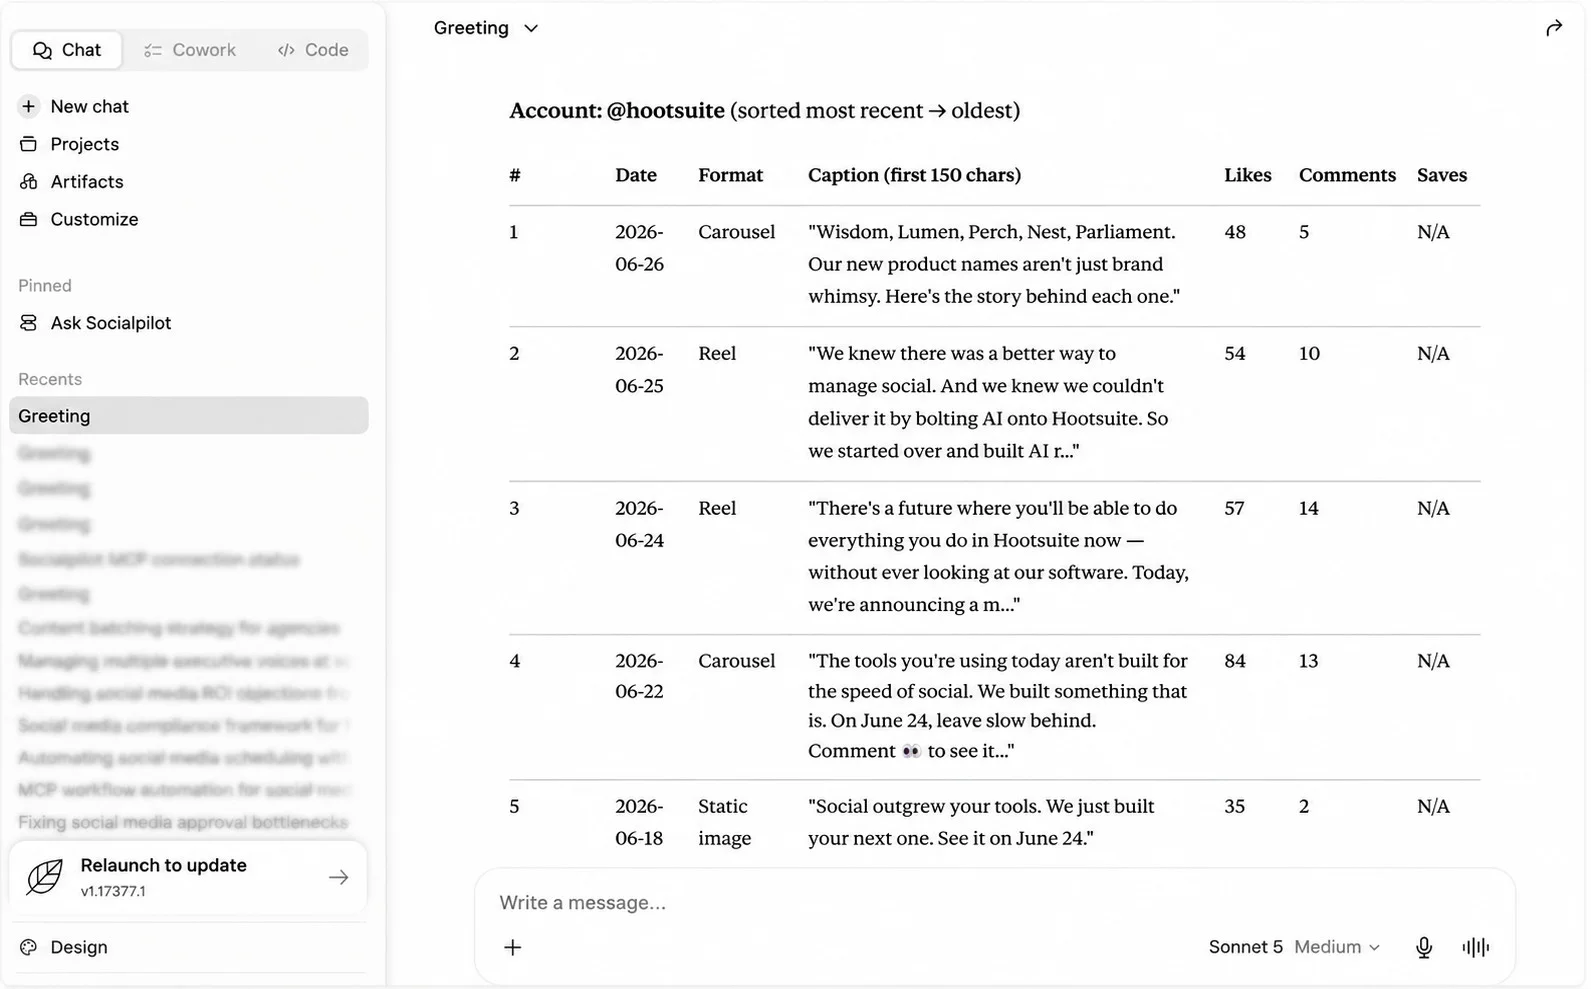Click Comments value 14 in row 3
Image resolution: width=1591 pixels, height=989 pixels.
(x=1308, y=508)
